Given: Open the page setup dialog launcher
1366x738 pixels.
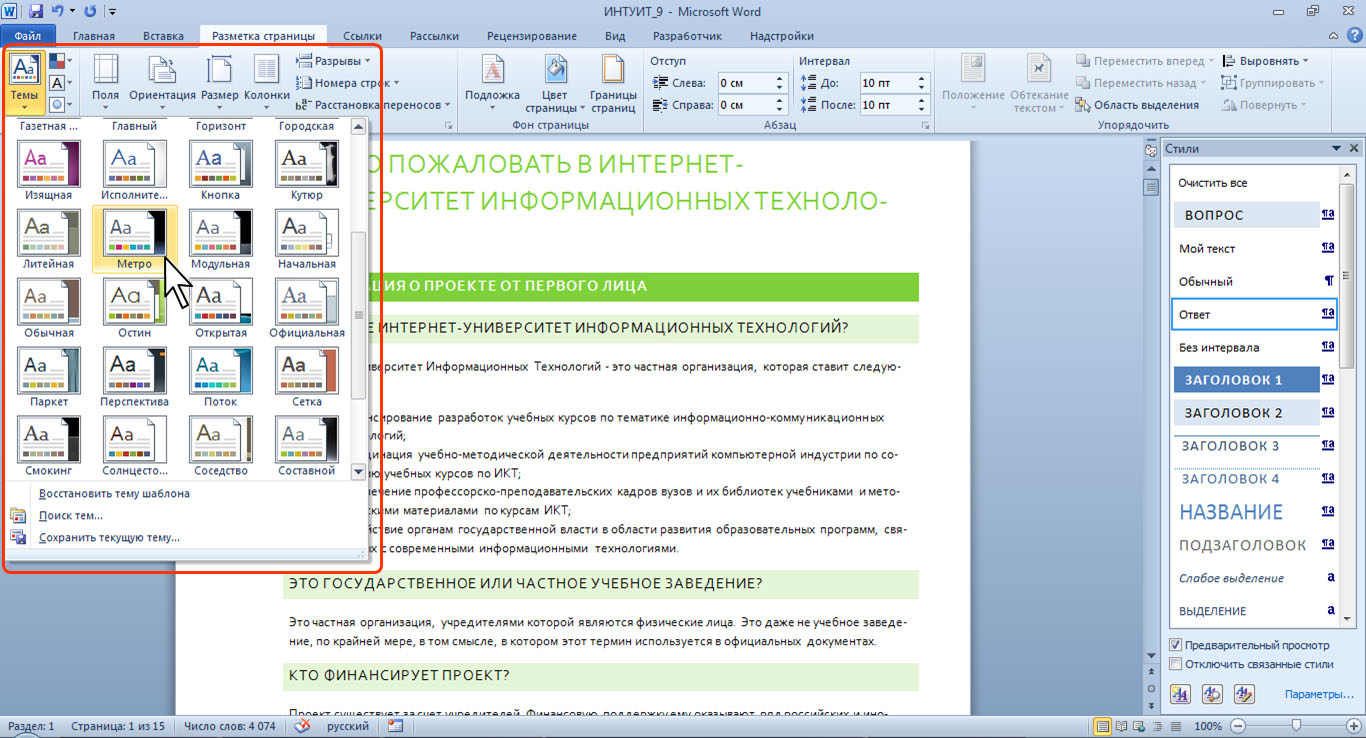Looking at the screenshot, I should pyautogui.click(x=448, y=126).
